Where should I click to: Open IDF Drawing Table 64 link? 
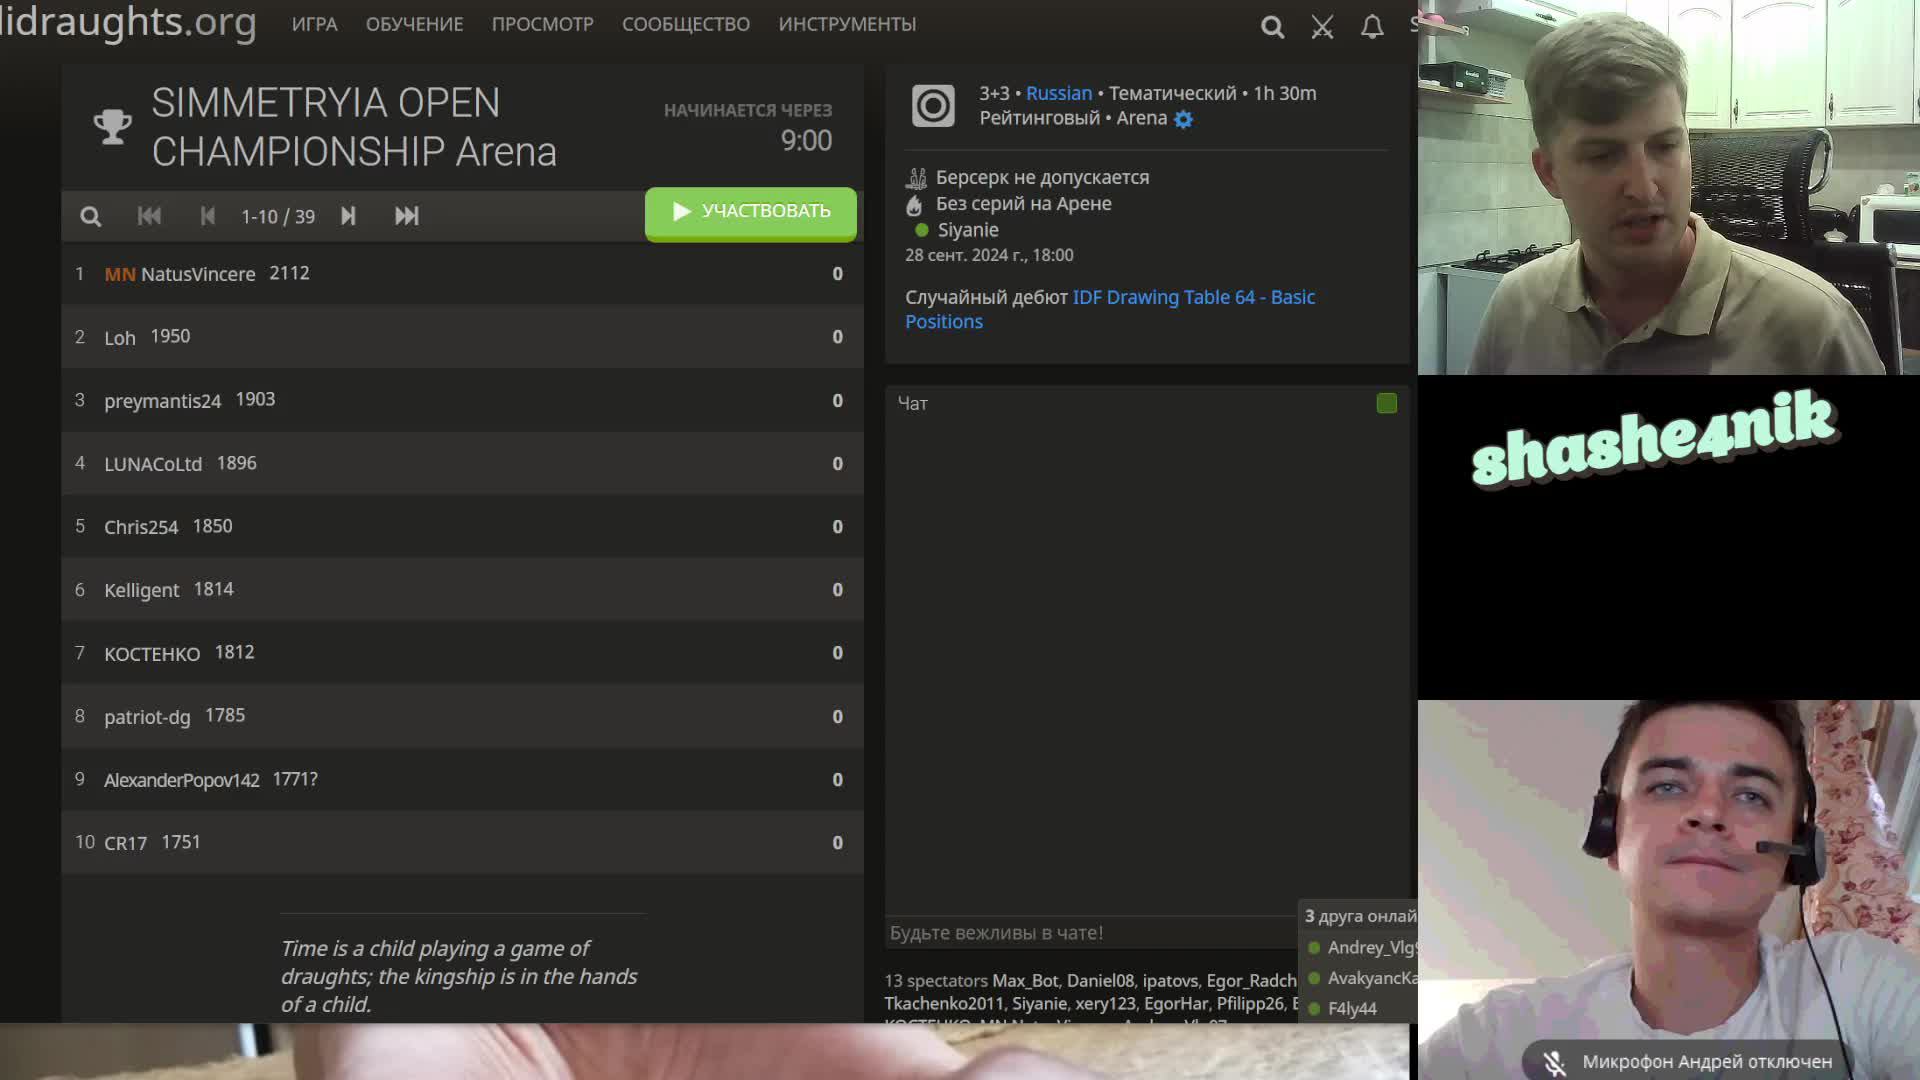(x=1193, y=297)
